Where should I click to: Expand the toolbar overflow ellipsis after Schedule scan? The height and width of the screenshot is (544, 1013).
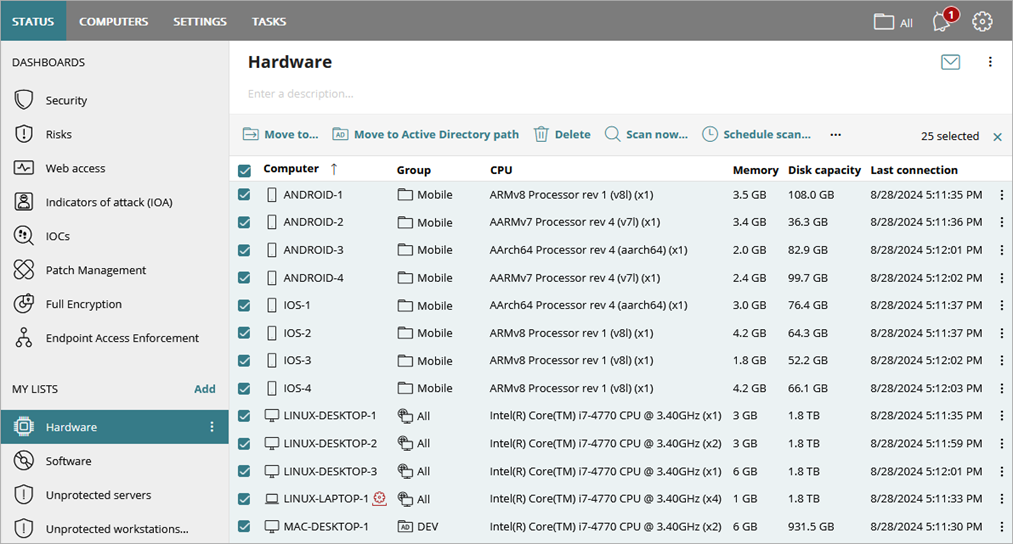tap(836, 134)
